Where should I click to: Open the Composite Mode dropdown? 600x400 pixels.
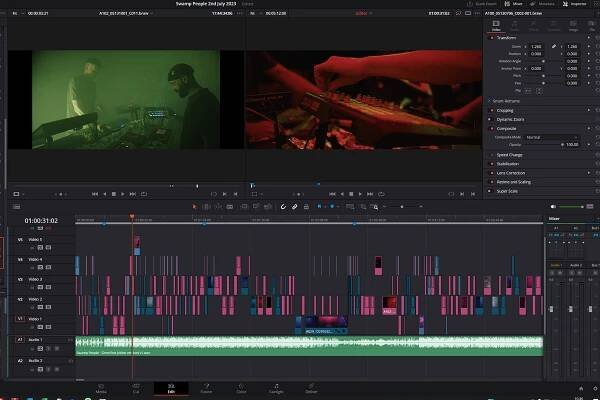[552, 137]
